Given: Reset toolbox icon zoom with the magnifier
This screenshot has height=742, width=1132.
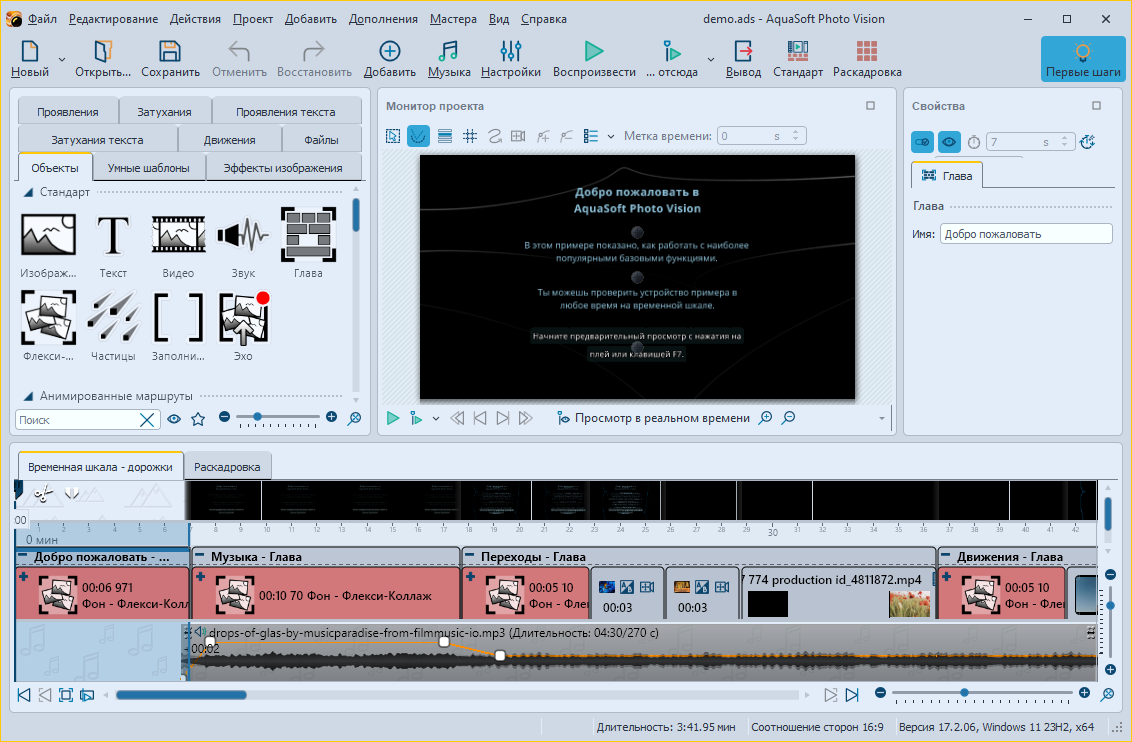Looking at the screenshot, I should (x=354, y=418).
